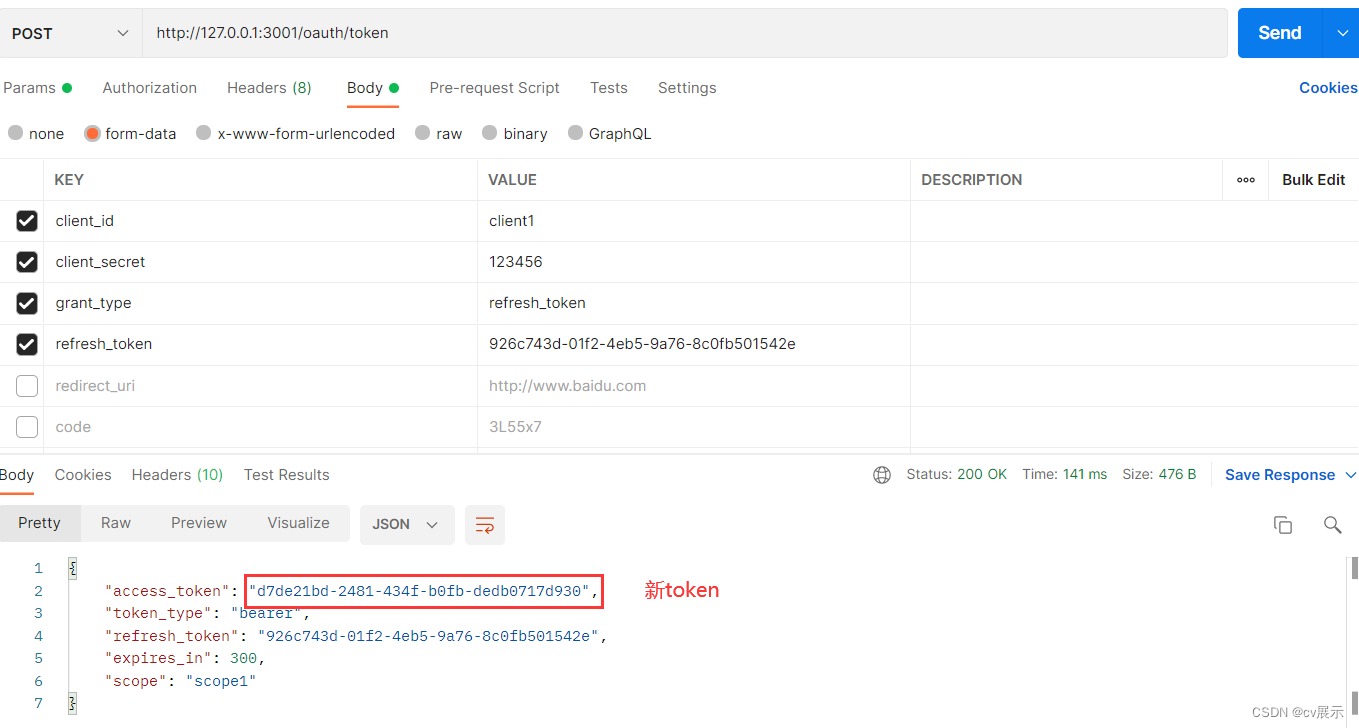Edit the code value 3L55x7
Viewport: 1359px width, 728px height.
point(693,427)
